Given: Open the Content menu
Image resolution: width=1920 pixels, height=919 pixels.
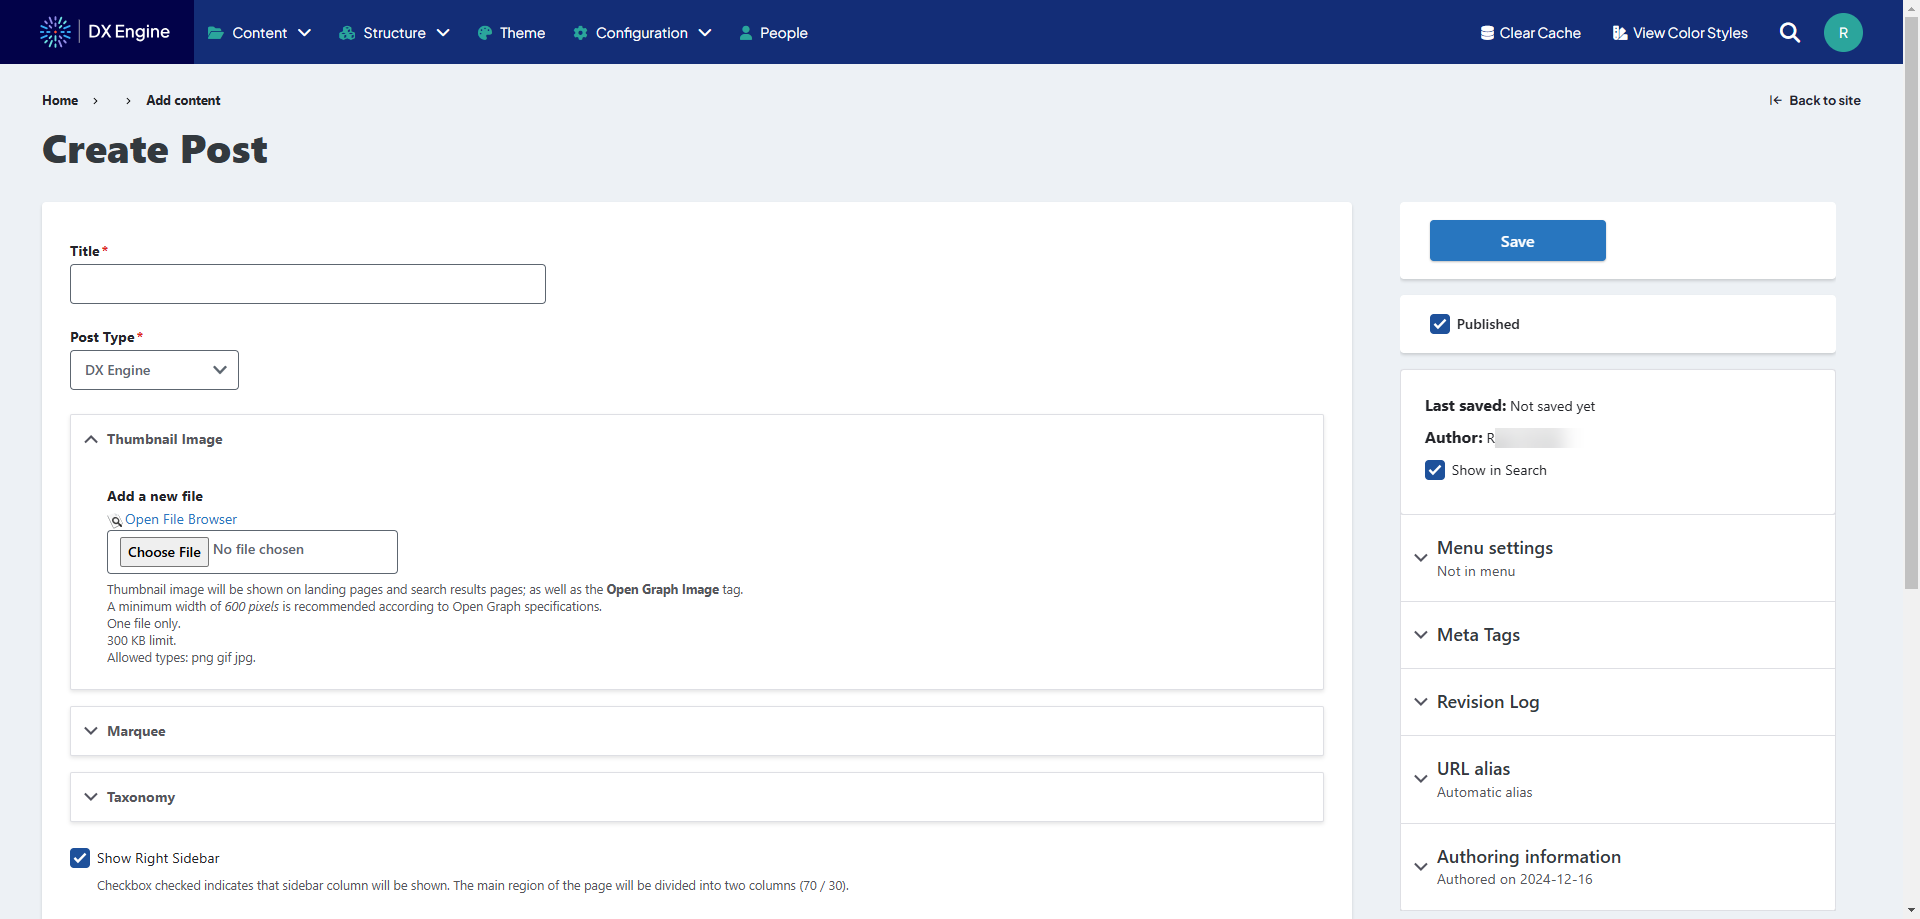Looking at the screenshot, I should 256,33.
